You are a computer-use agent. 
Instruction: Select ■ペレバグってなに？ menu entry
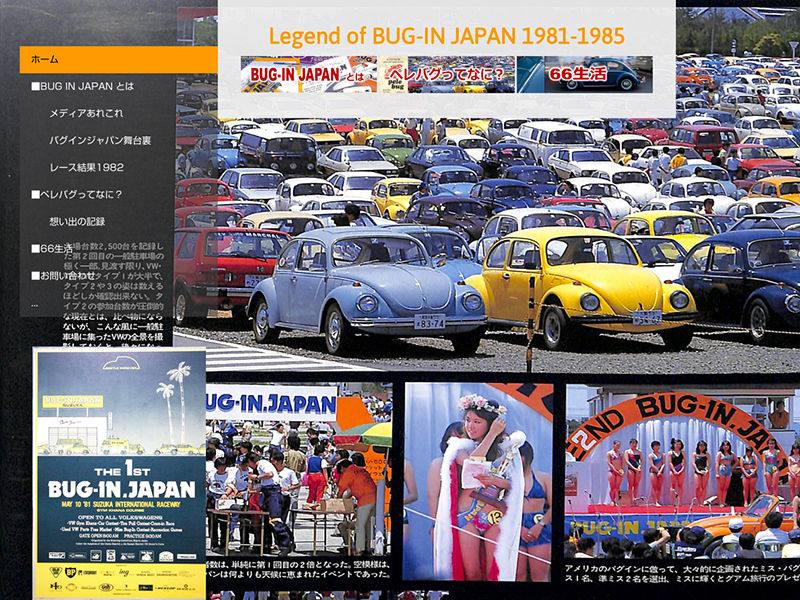coord(77,194)
